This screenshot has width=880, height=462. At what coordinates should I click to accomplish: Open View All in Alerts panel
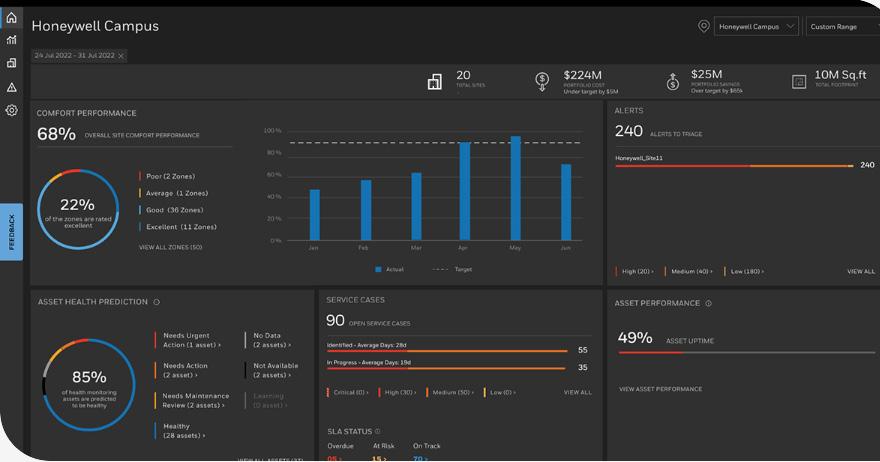pos(861,271)
